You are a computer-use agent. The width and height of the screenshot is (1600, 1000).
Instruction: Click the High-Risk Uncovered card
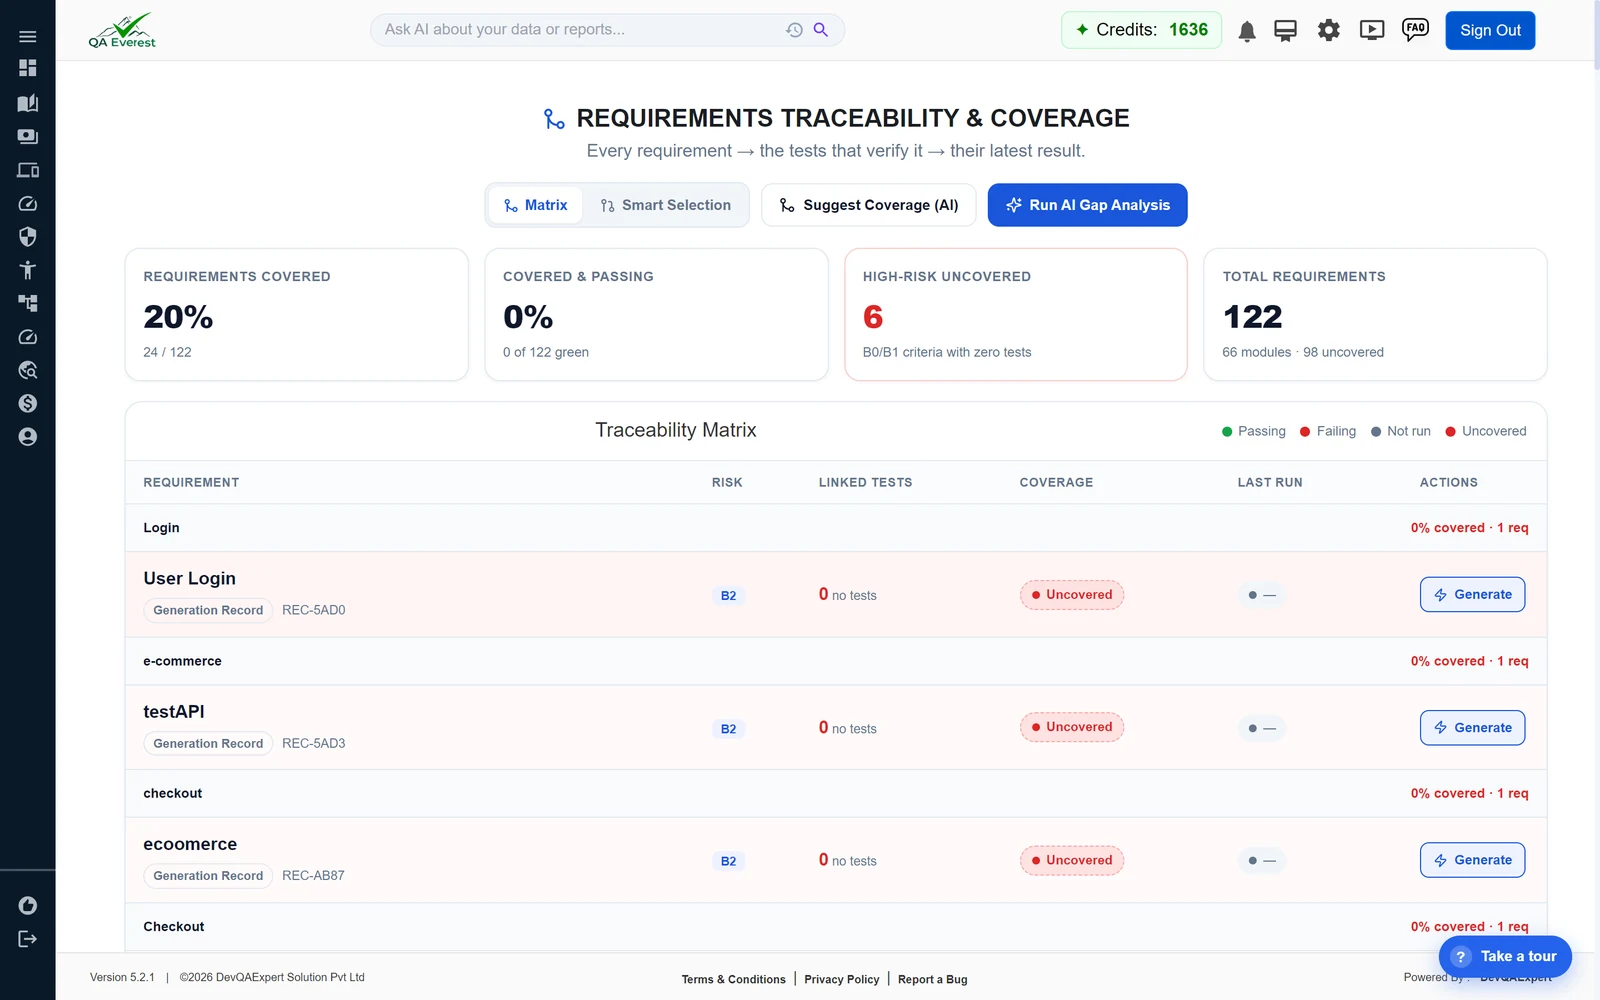(x=1016, y=314)
